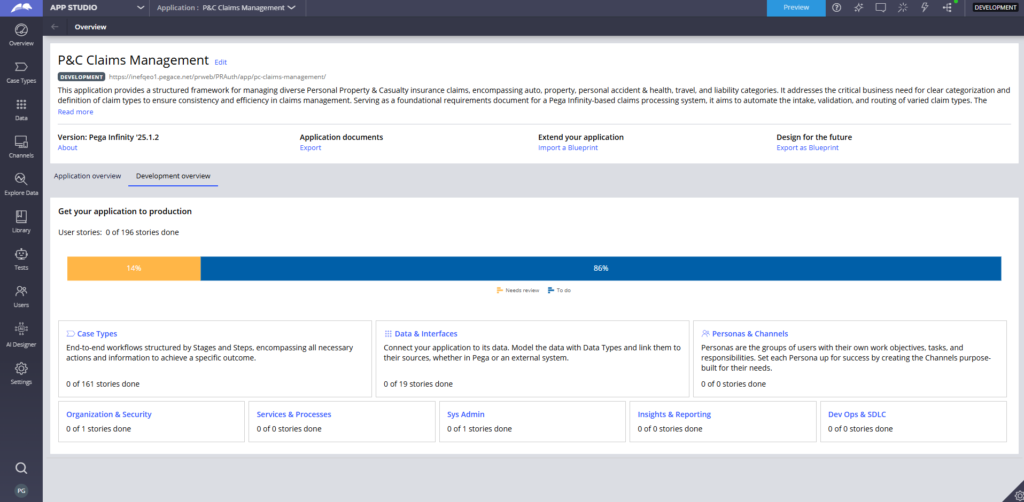Image resolution: width=1024 pixels, height=502 pixels.
Task: Click the back arrow beside Overview
Action: pyautogui.click(x=55, y=27)
